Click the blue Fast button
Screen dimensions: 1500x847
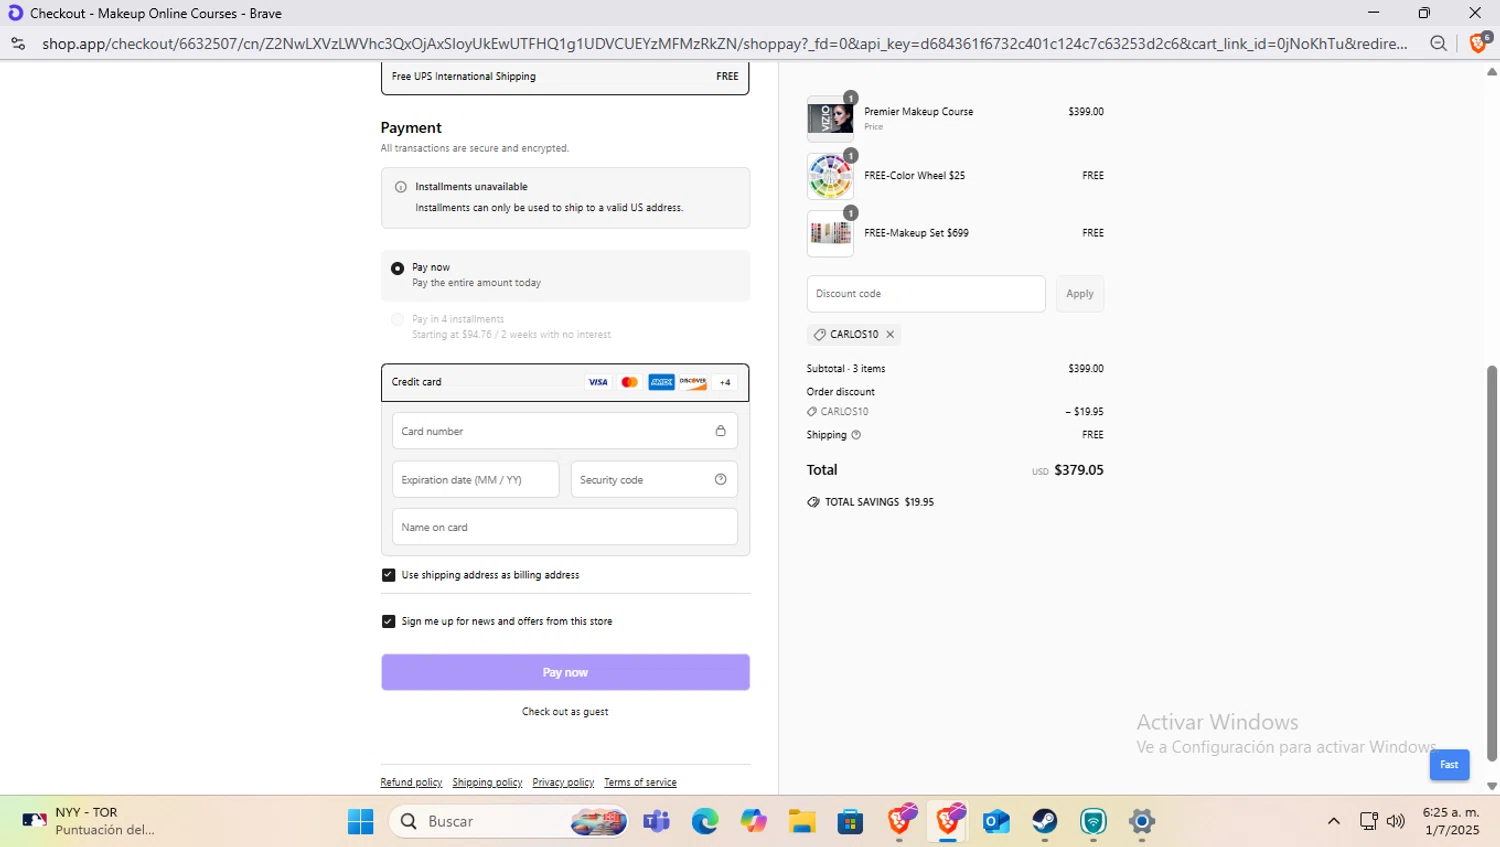1449,765
